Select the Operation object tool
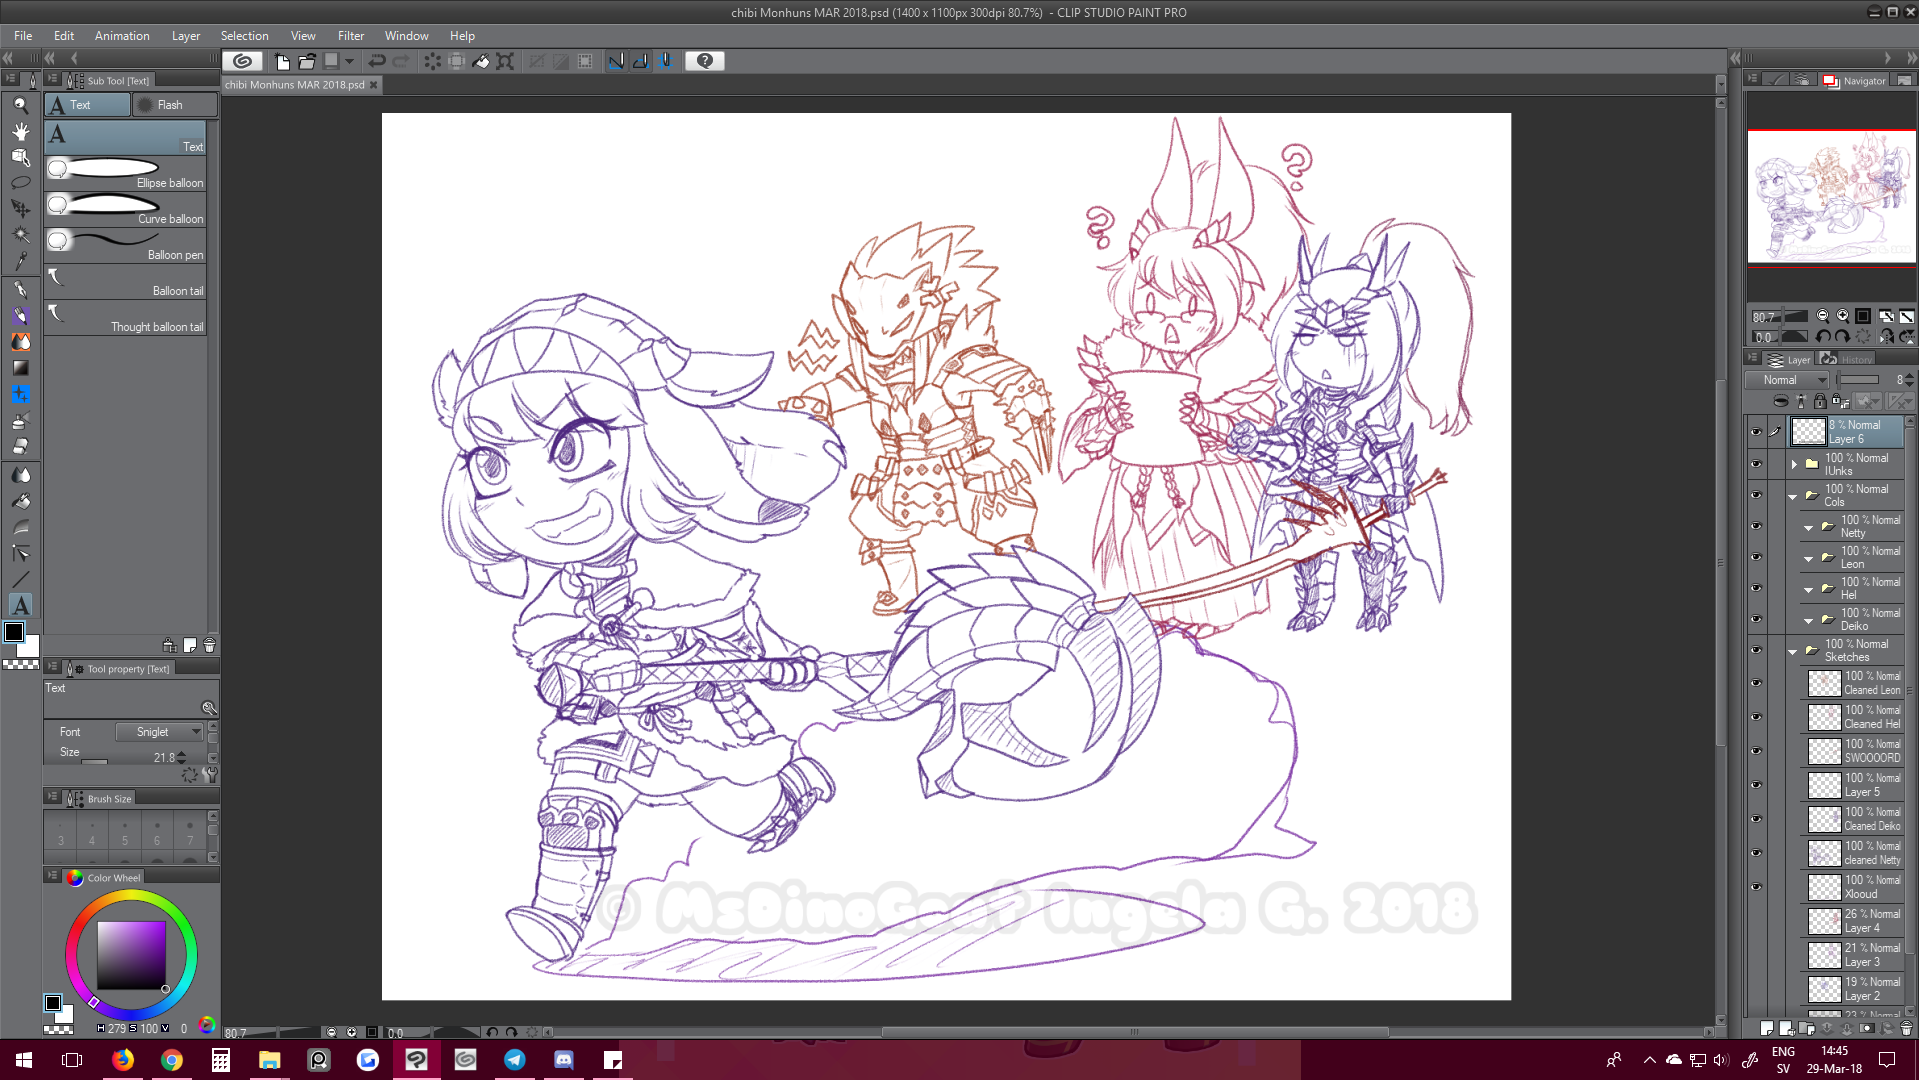 point(20,157)
